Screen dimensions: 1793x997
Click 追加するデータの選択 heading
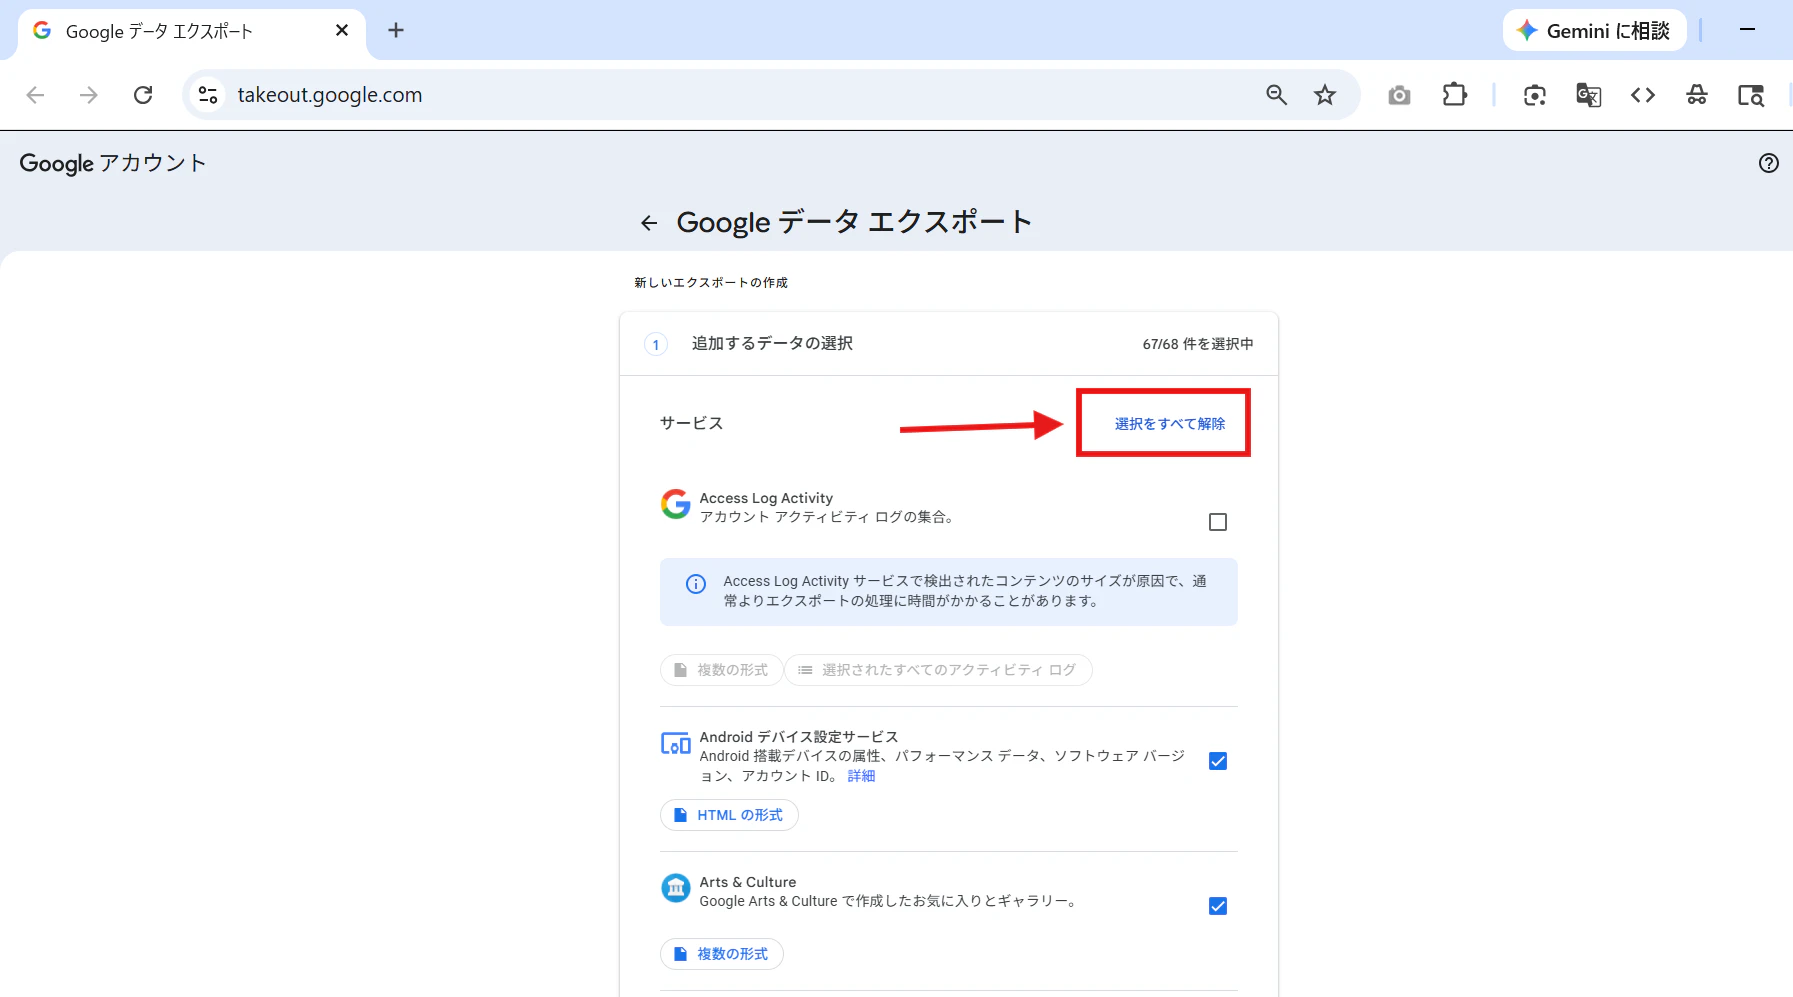[x=772, y=343]
